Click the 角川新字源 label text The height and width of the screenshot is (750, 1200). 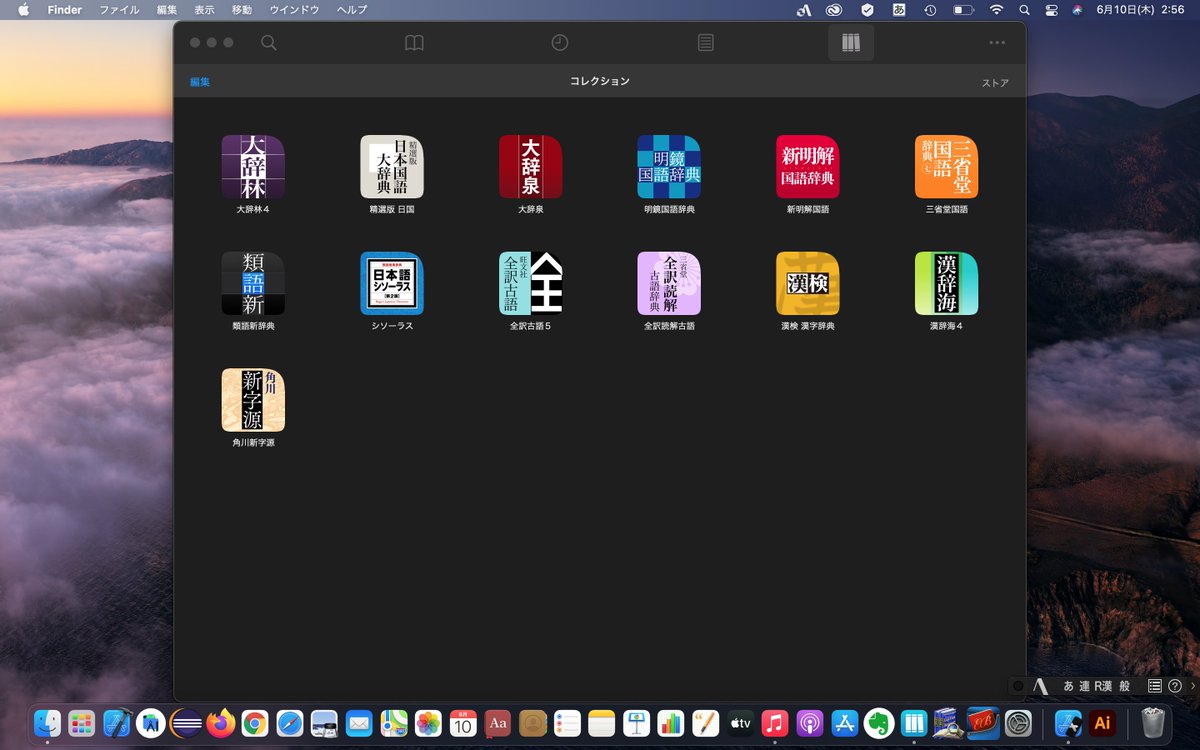point(253,442)
